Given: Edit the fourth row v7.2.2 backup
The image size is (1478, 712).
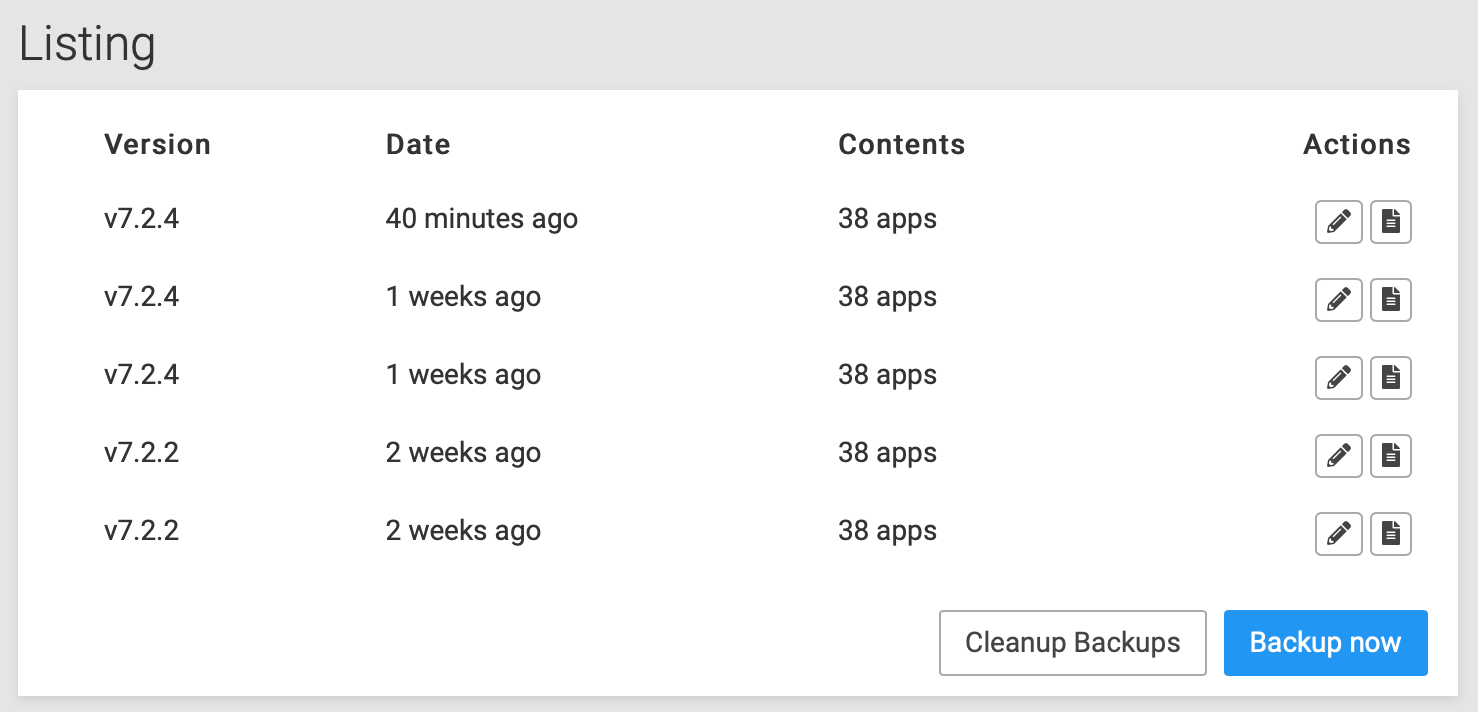Looking at the screenshot, I should (x=1338, y=456).
